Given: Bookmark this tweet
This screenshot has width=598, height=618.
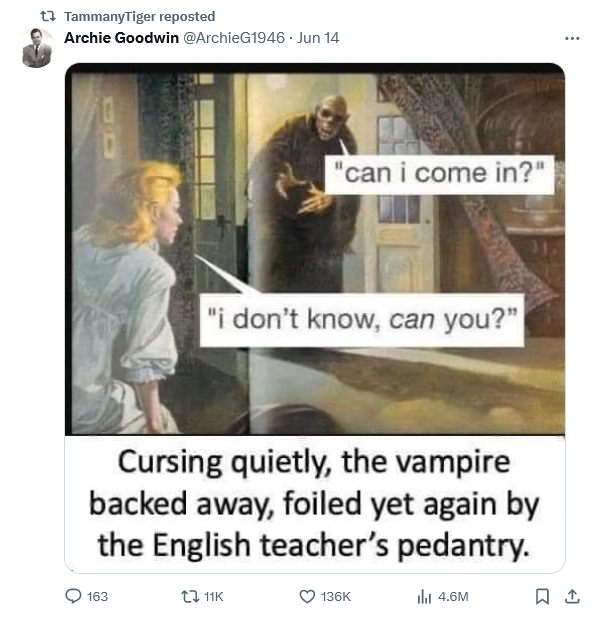Looking at the screenshot, I should click(542, 596).
